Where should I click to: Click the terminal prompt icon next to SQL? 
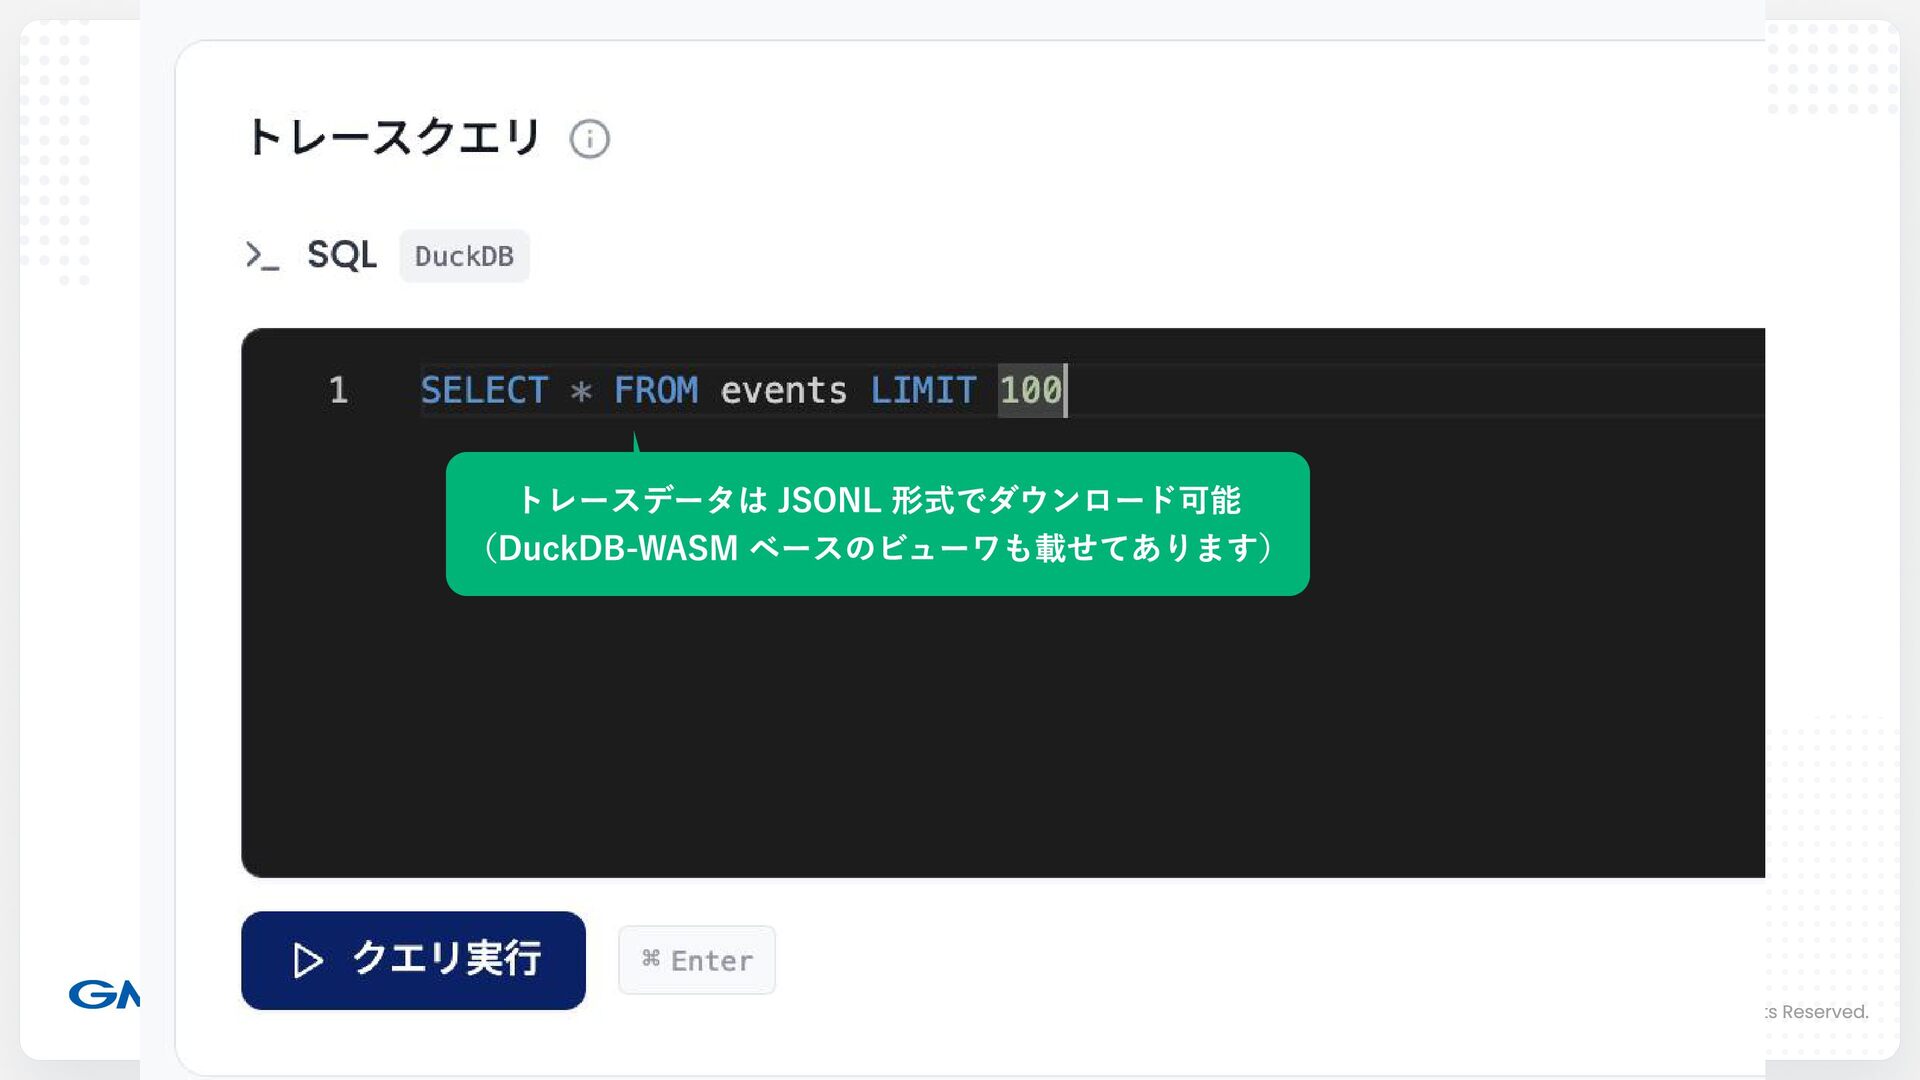click(262, 256)
